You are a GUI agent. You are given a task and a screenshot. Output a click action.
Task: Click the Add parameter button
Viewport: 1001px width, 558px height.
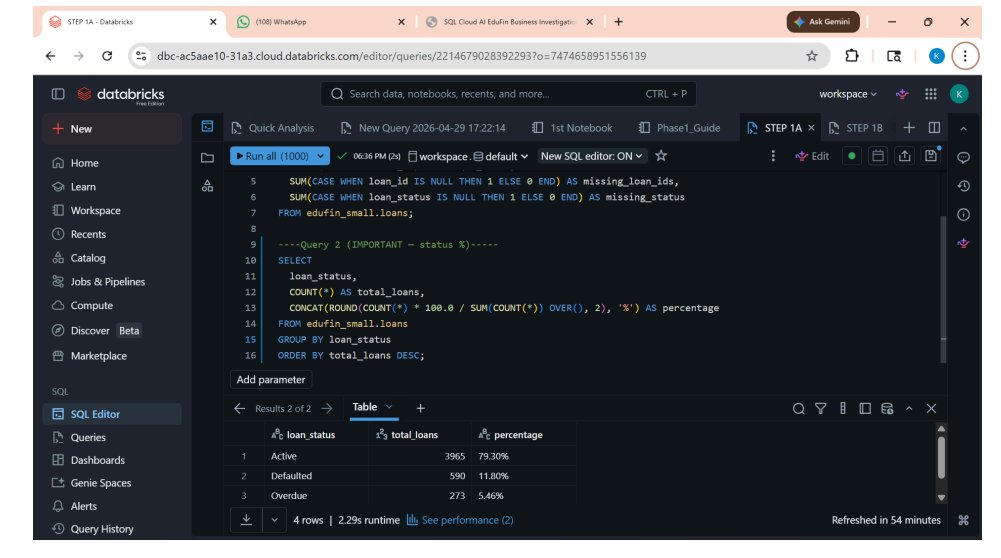click(x=271, y=379)
